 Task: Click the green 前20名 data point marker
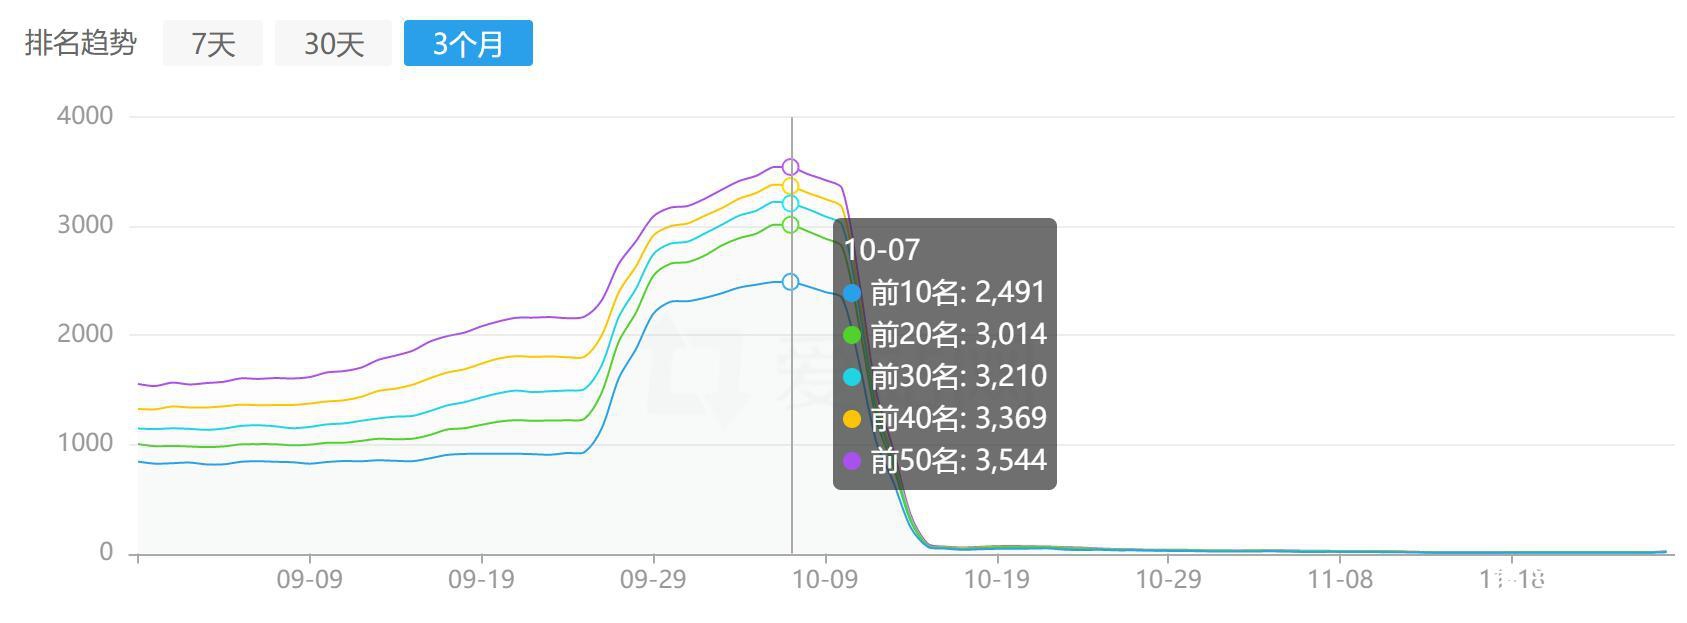pos(790,225)
